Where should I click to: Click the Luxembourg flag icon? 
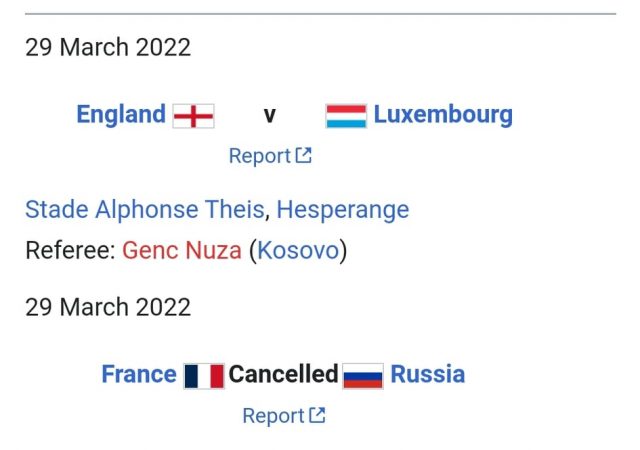point(346,115)
